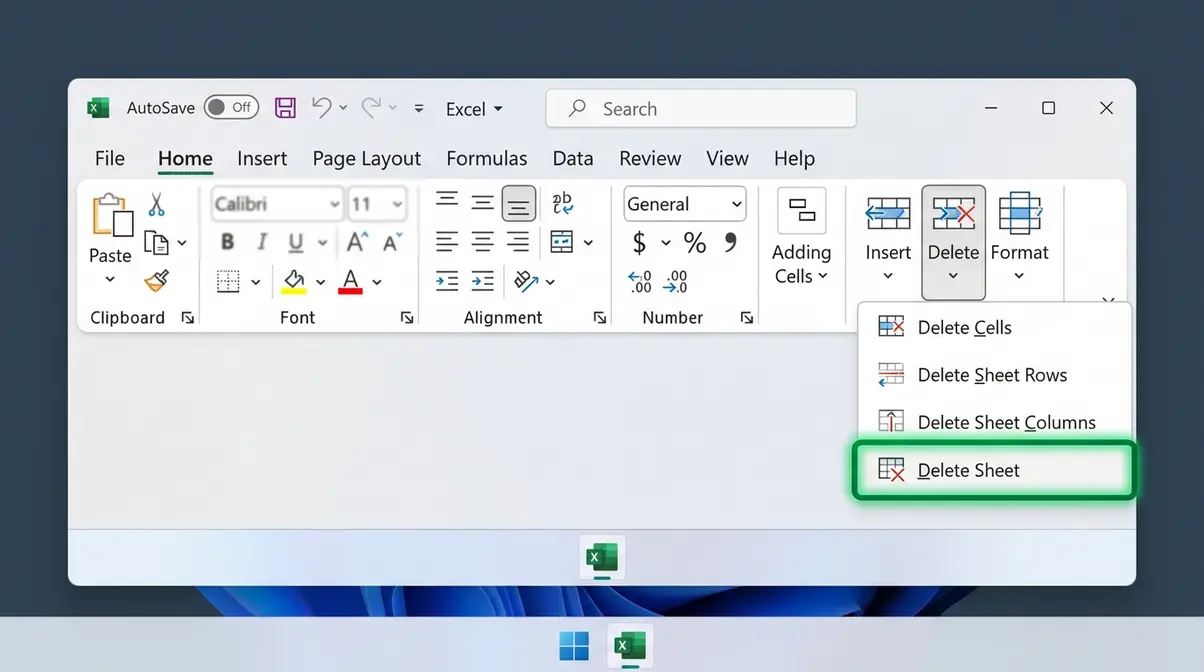Align text to top of cell
Image resolution: width=1204 pixels, height=672 pixels.
(x=447, y=201)
